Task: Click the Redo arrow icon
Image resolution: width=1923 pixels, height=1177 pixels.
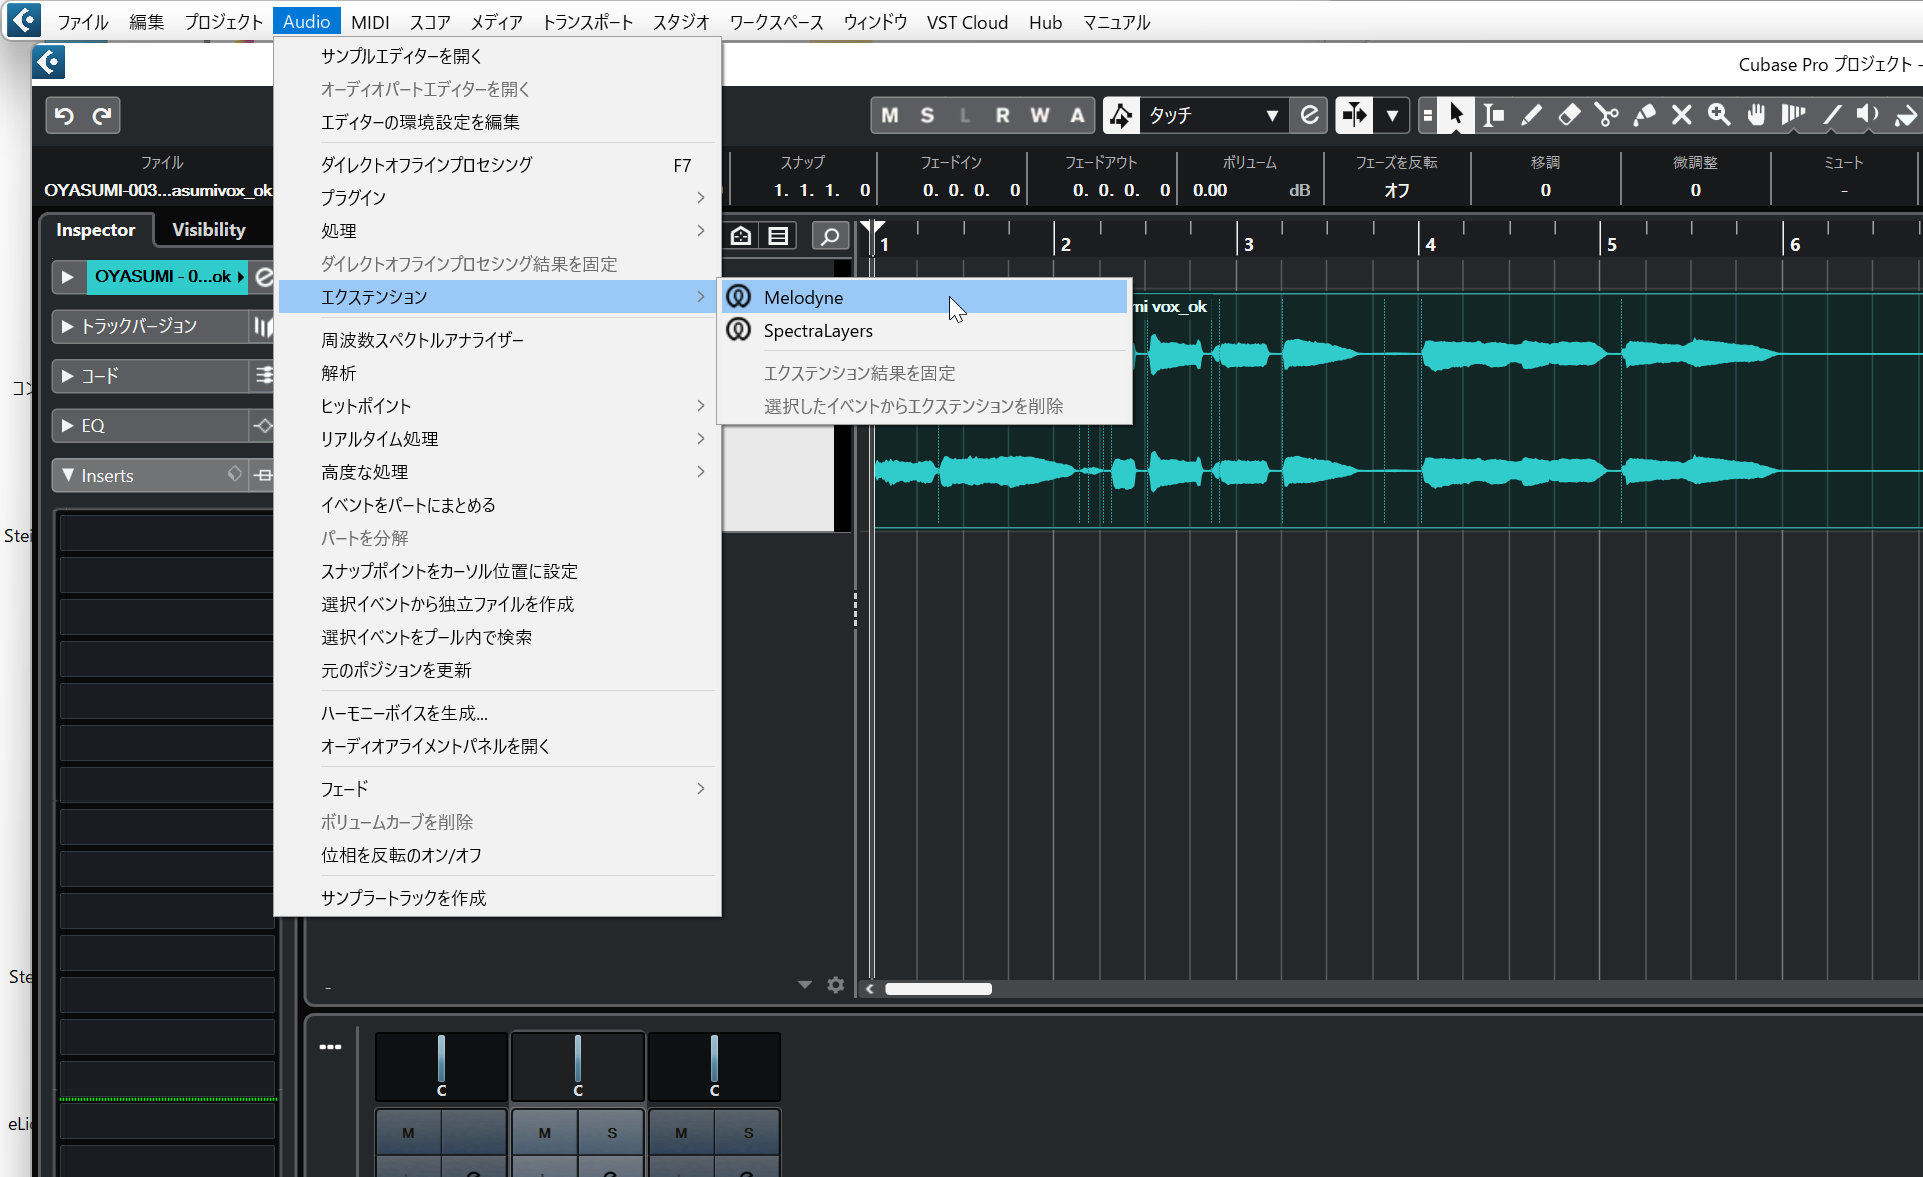Action: tap(102, 116)
